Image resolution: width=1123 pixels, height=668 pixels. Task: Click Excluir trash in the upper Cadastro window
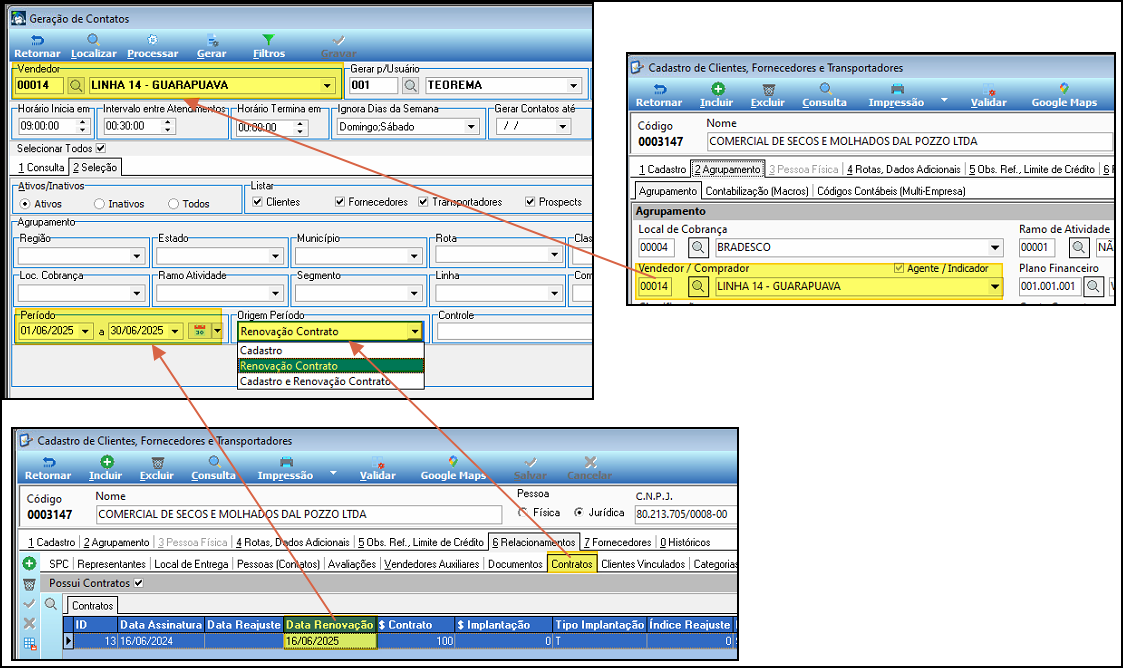click(768, 95)
